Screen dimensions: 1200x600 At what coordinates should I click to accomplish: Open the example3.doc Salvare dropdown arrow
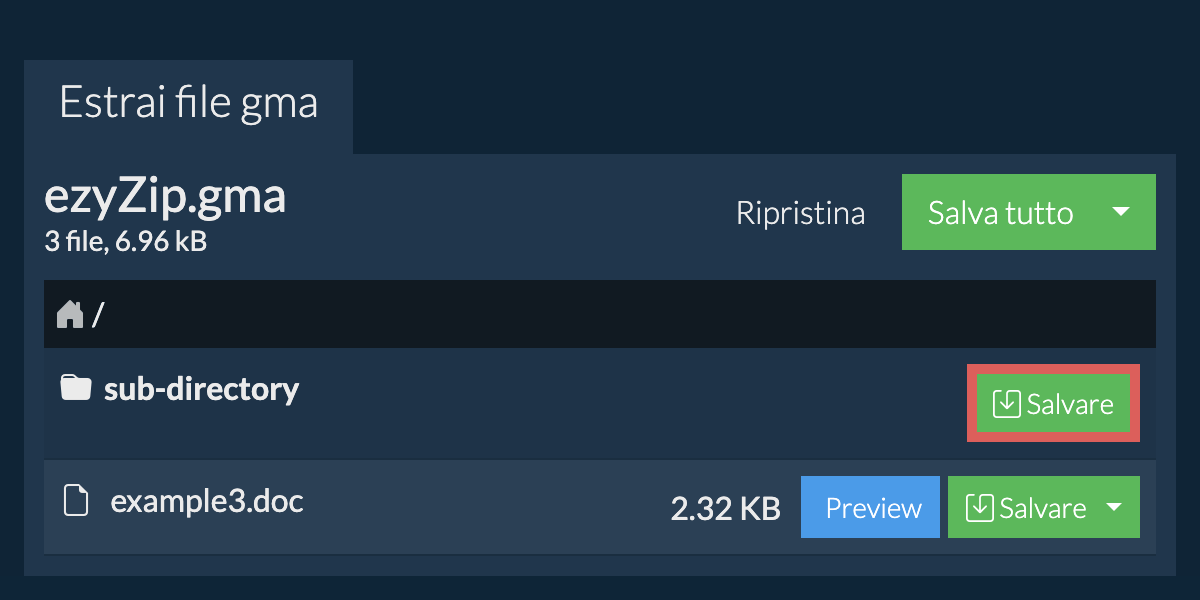1114,508
